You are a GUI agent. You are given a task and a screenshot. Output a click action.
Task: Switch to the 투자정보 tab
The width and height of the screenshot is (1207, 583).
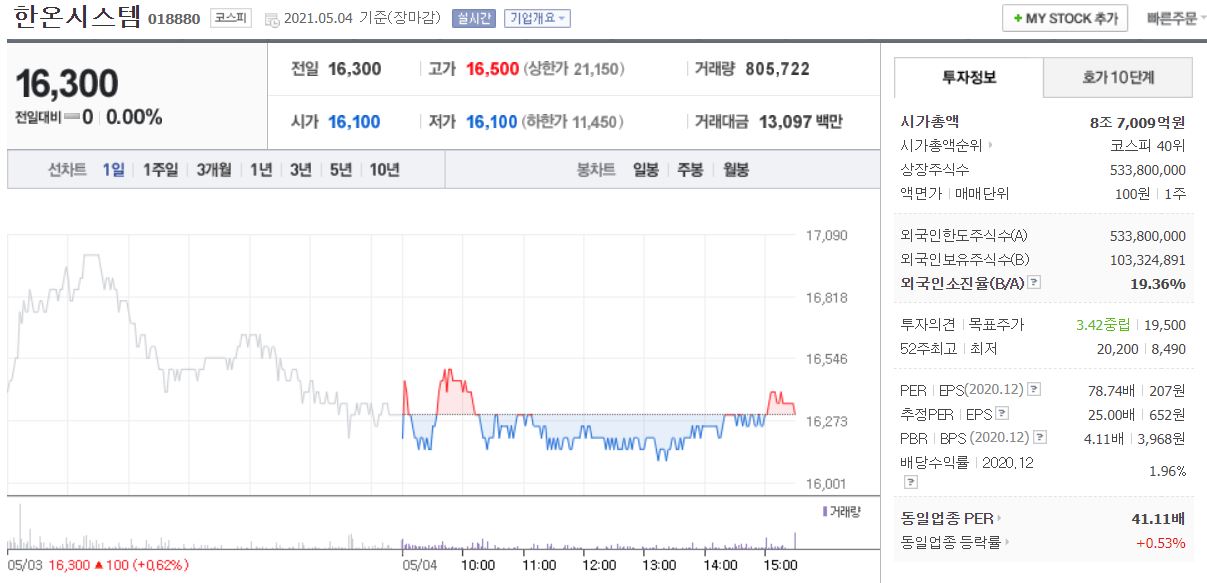tap(968, 77)
